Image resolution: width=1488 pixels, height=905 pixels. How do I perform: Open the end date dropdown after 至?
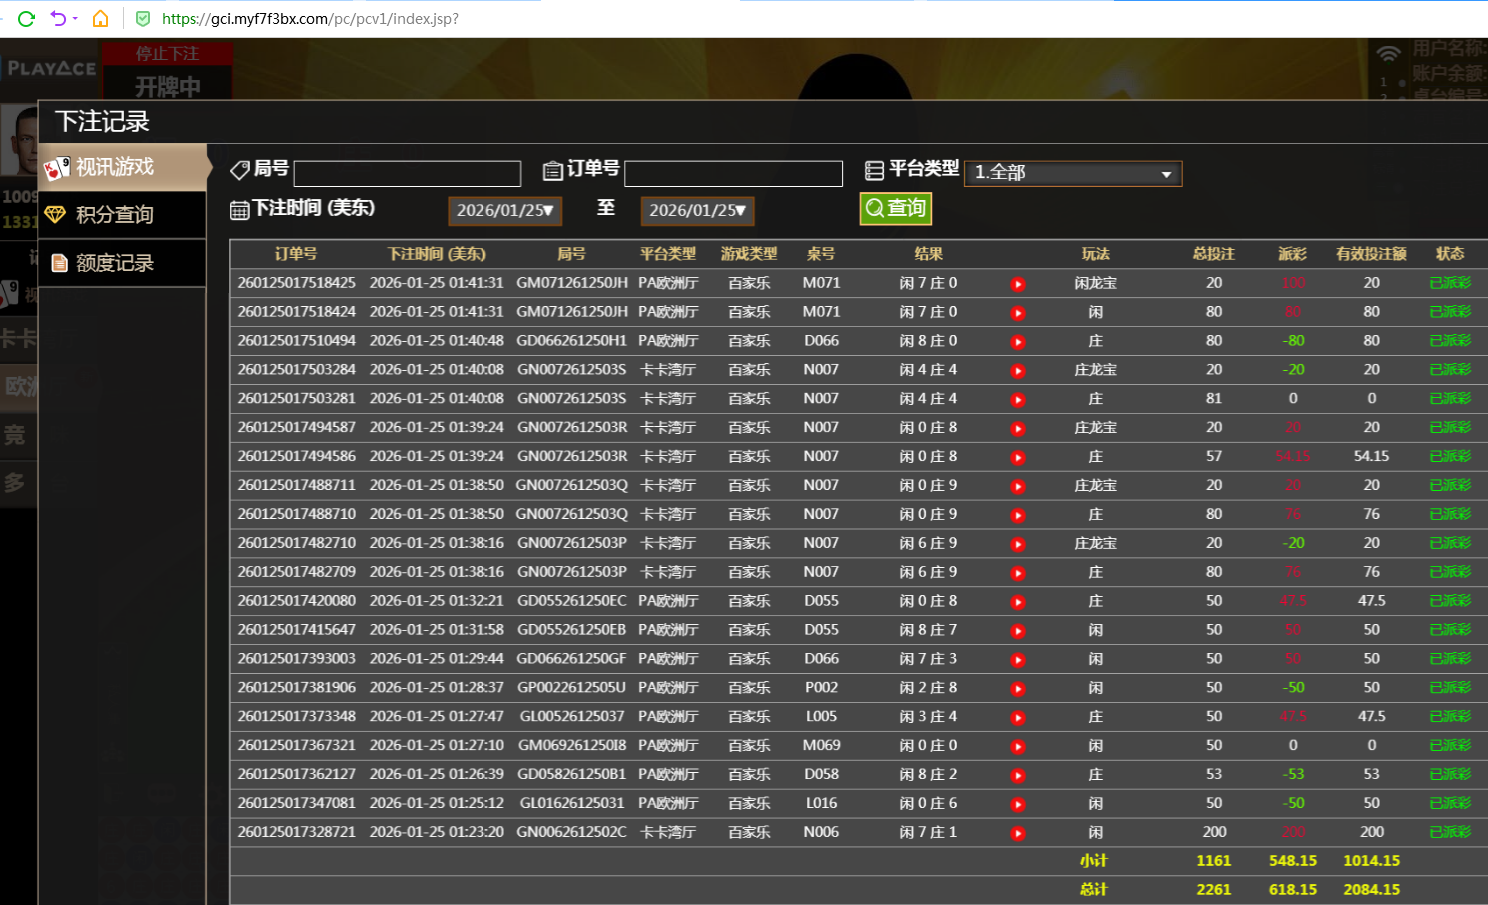[697, 210]
